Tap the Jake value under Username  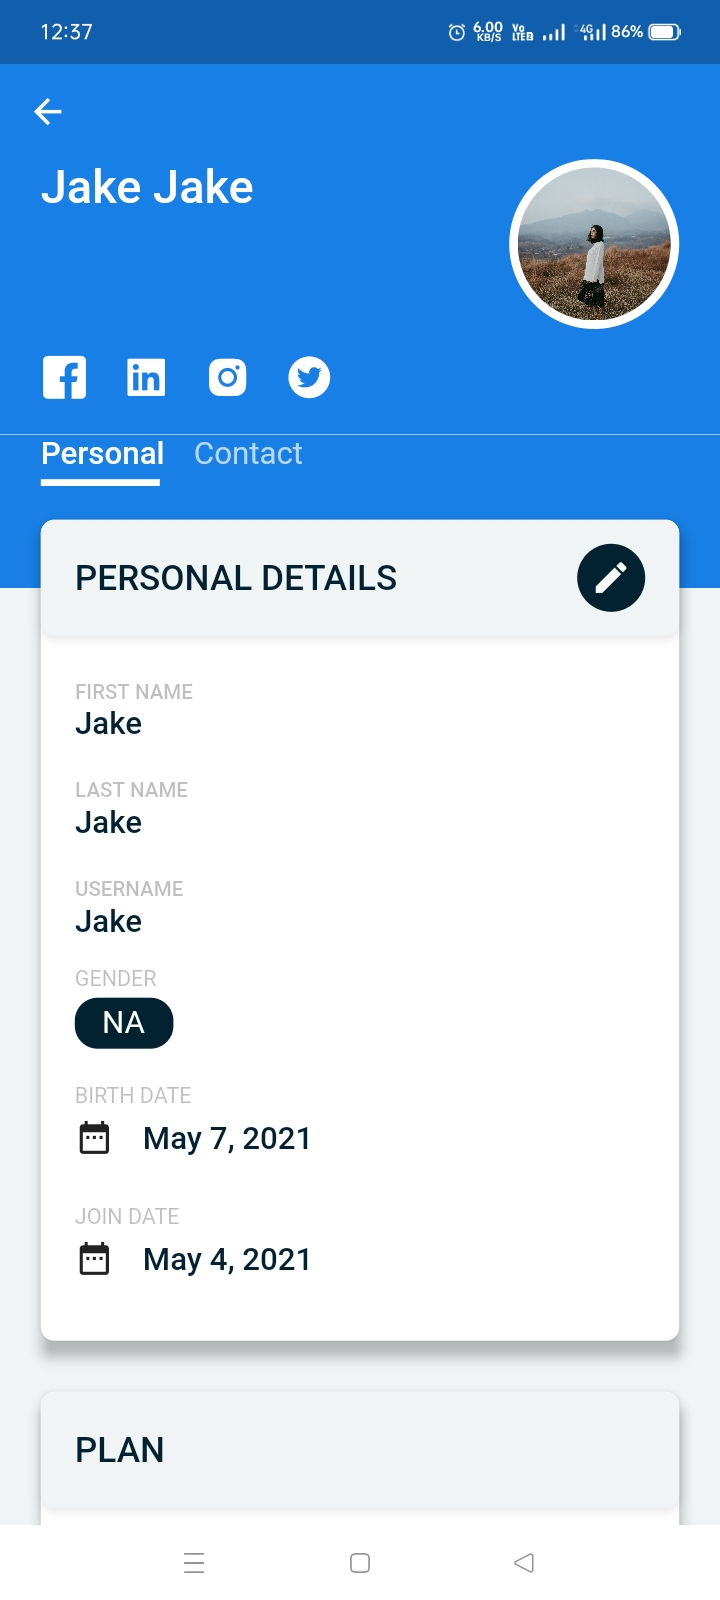pyautogui.click(x=109, y=922)
